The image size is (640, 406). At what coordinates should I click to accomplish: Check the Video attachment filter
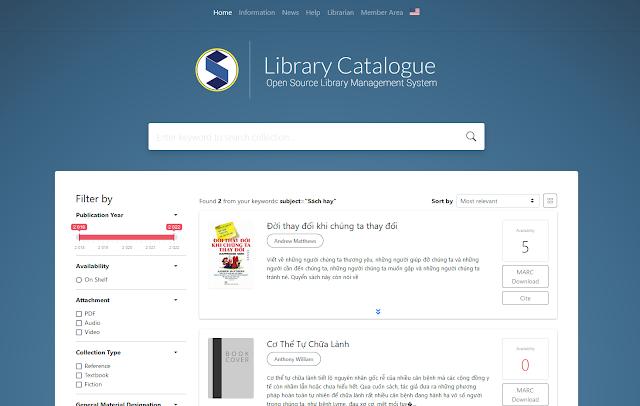click(79, 332)
